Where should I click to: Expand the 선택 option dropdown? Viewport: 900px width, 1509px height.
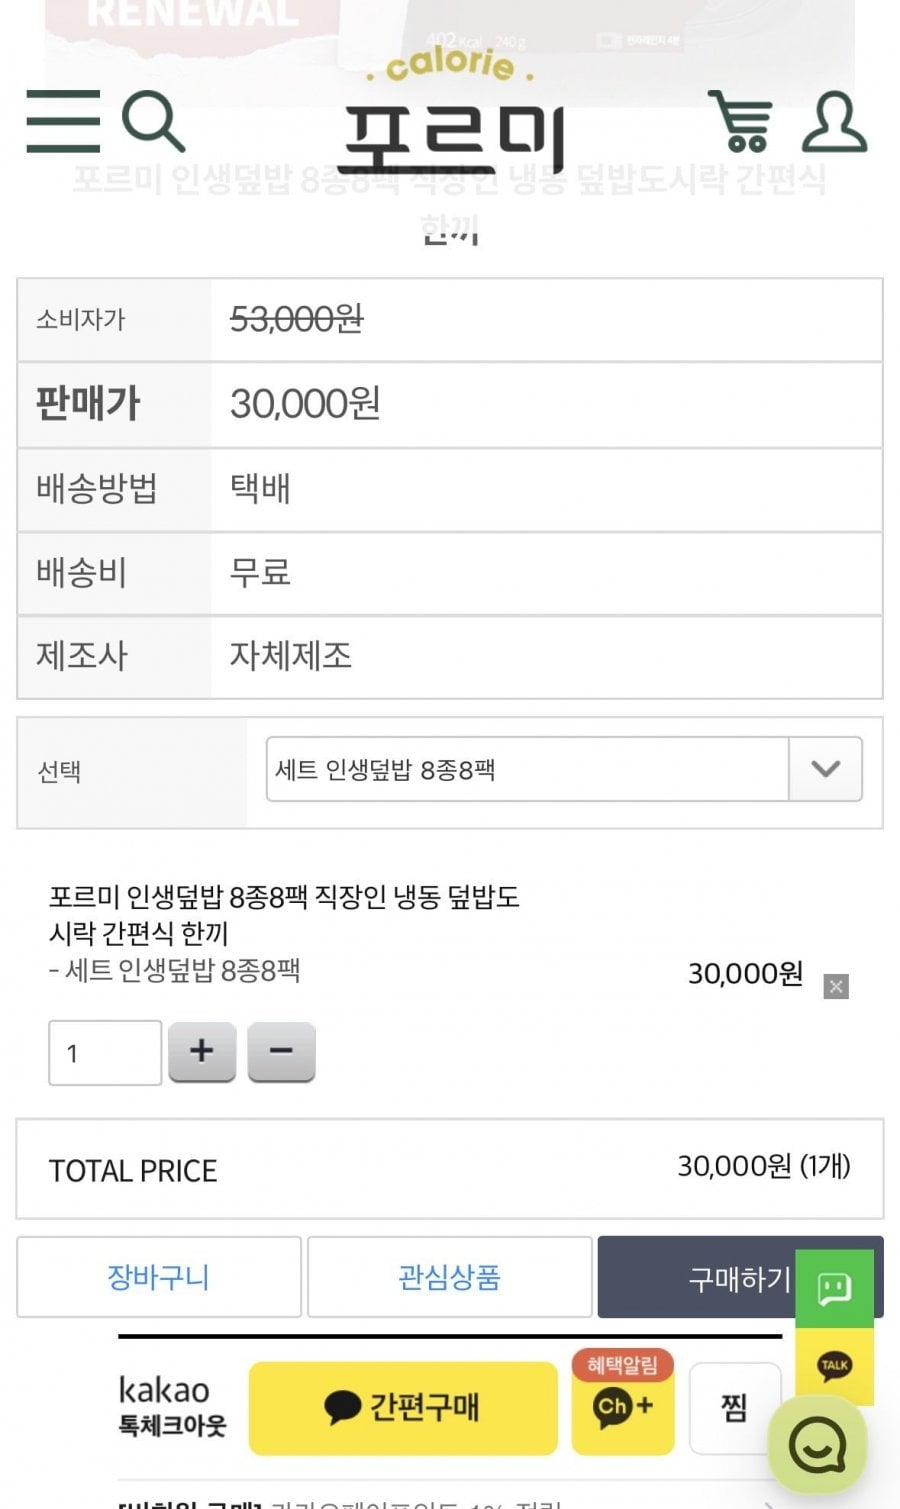pos(527,769)
